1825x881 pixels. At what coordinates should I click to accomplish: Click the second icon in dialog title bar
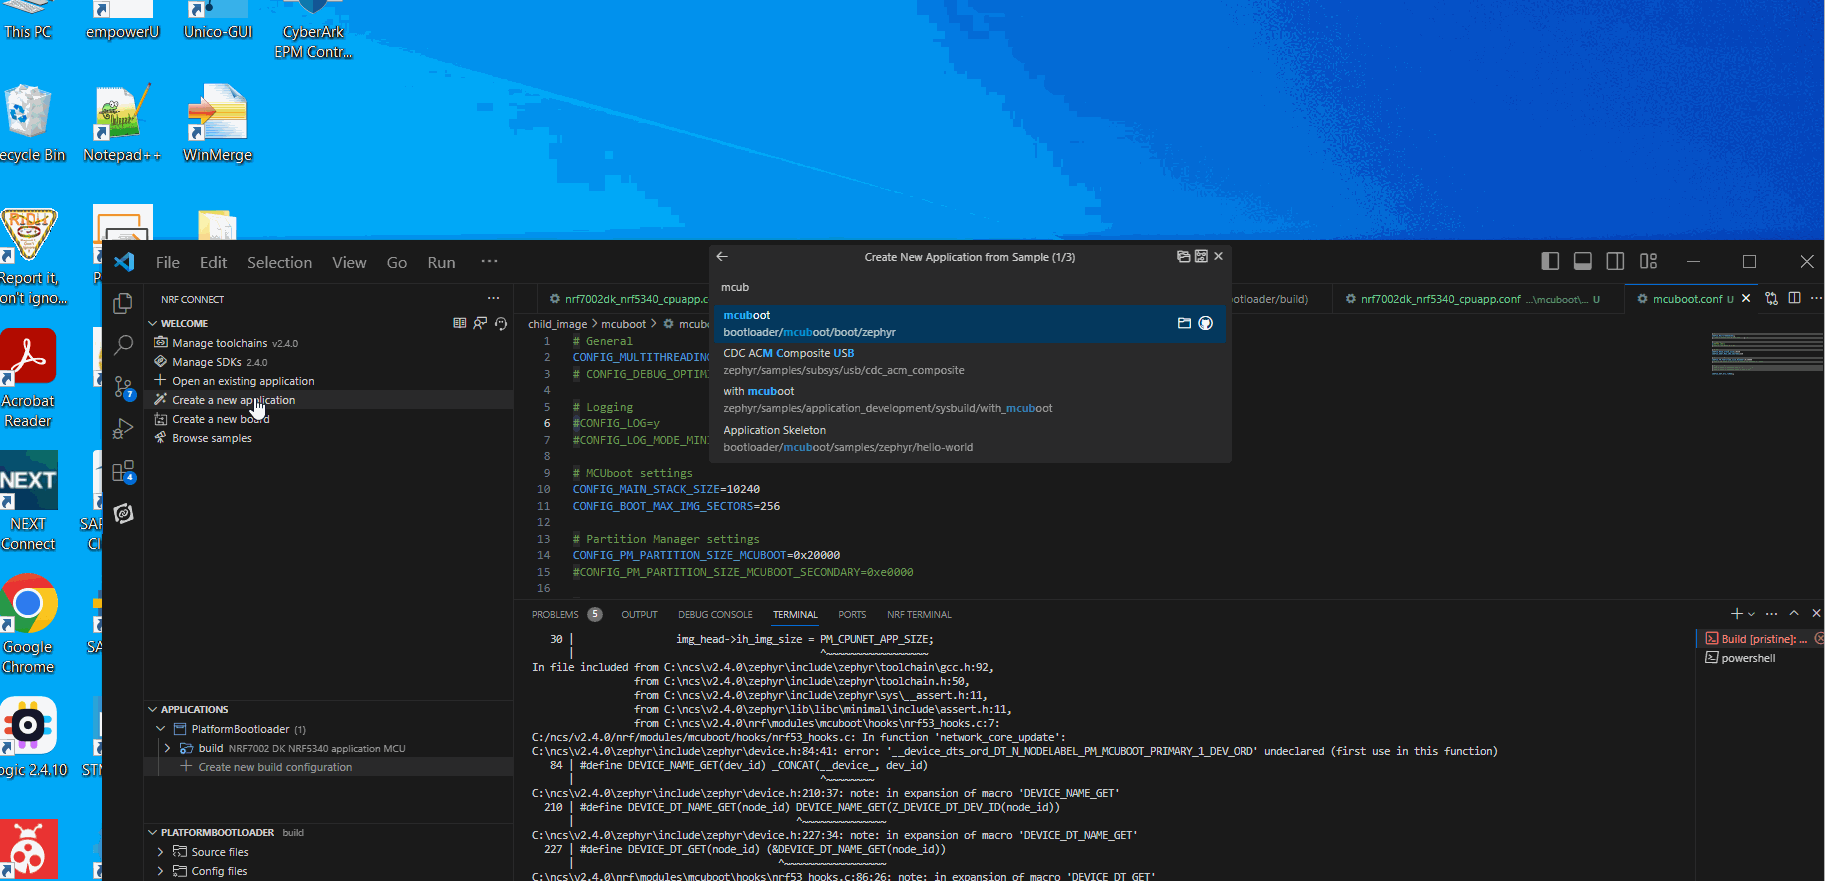point(1201,256)
